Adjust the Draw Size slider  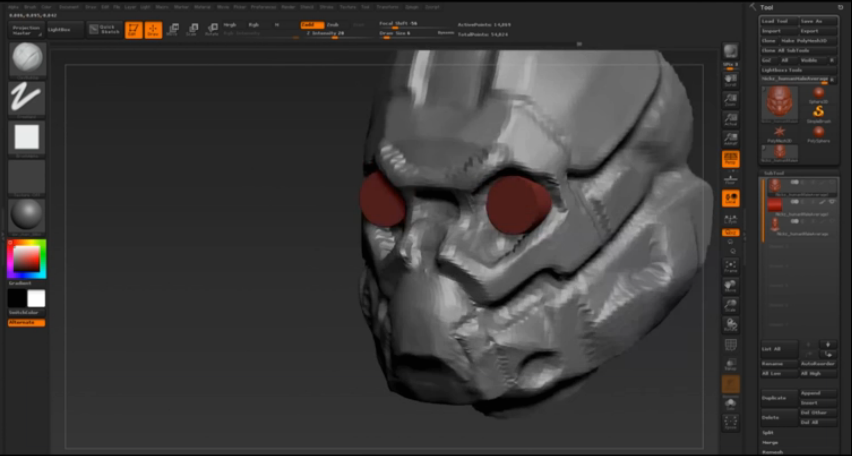416,34
